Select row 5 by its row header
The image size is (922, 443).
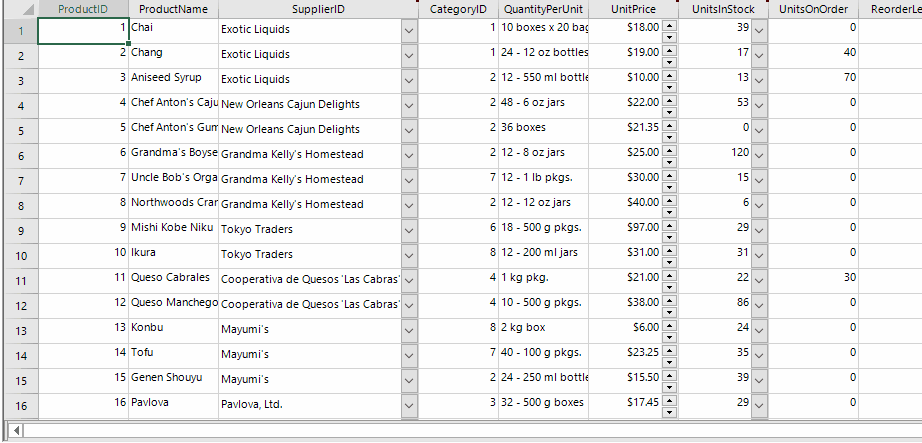20,131
